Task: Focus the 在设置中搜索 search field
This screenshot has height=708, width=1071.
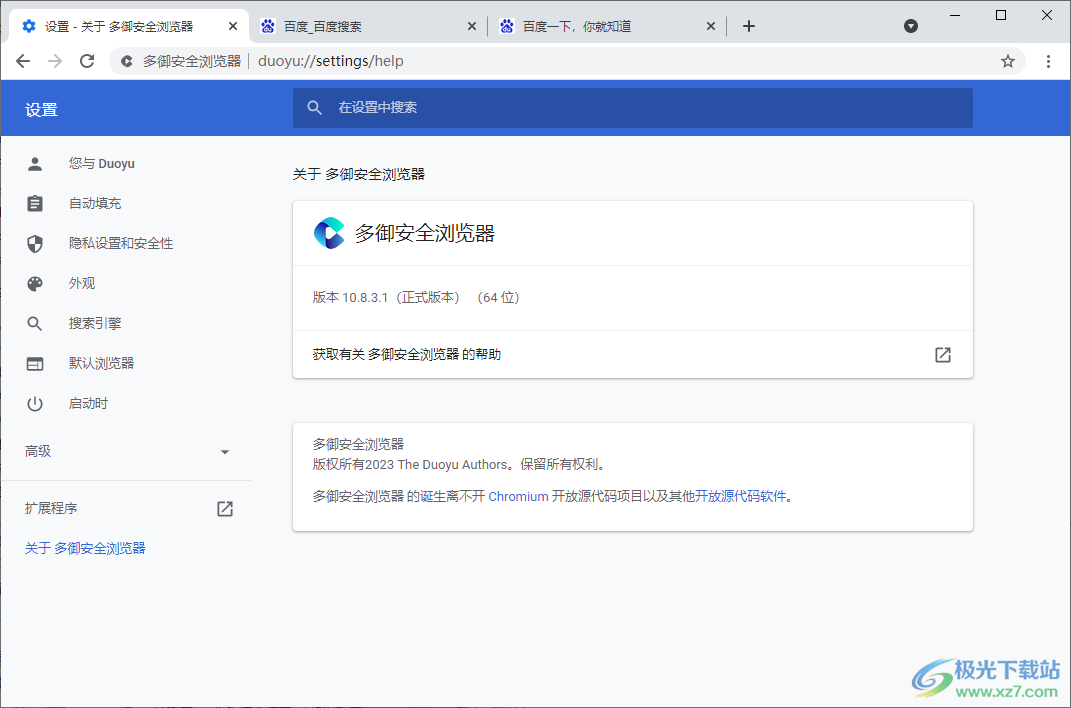Action: [632, 108]
